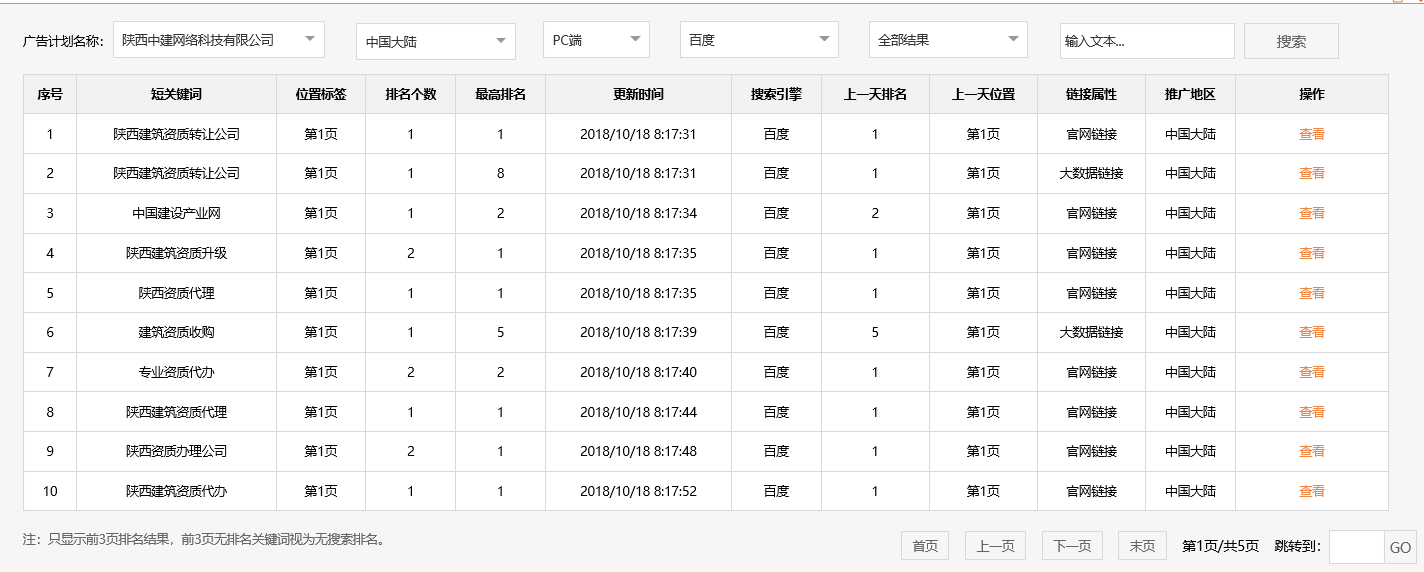This screenshot has width=1424, height=572.
Task: Select keyword 中国建设产业网 cell
Action: pos(176,213)
